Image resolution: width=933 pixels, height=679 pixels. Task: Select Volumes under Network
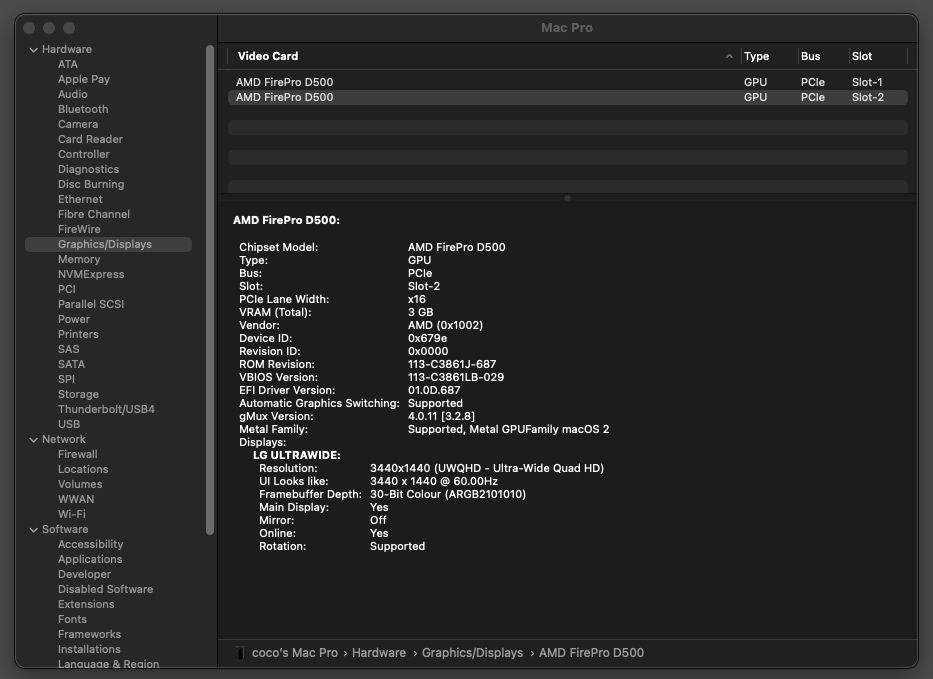tap(80, 484)
